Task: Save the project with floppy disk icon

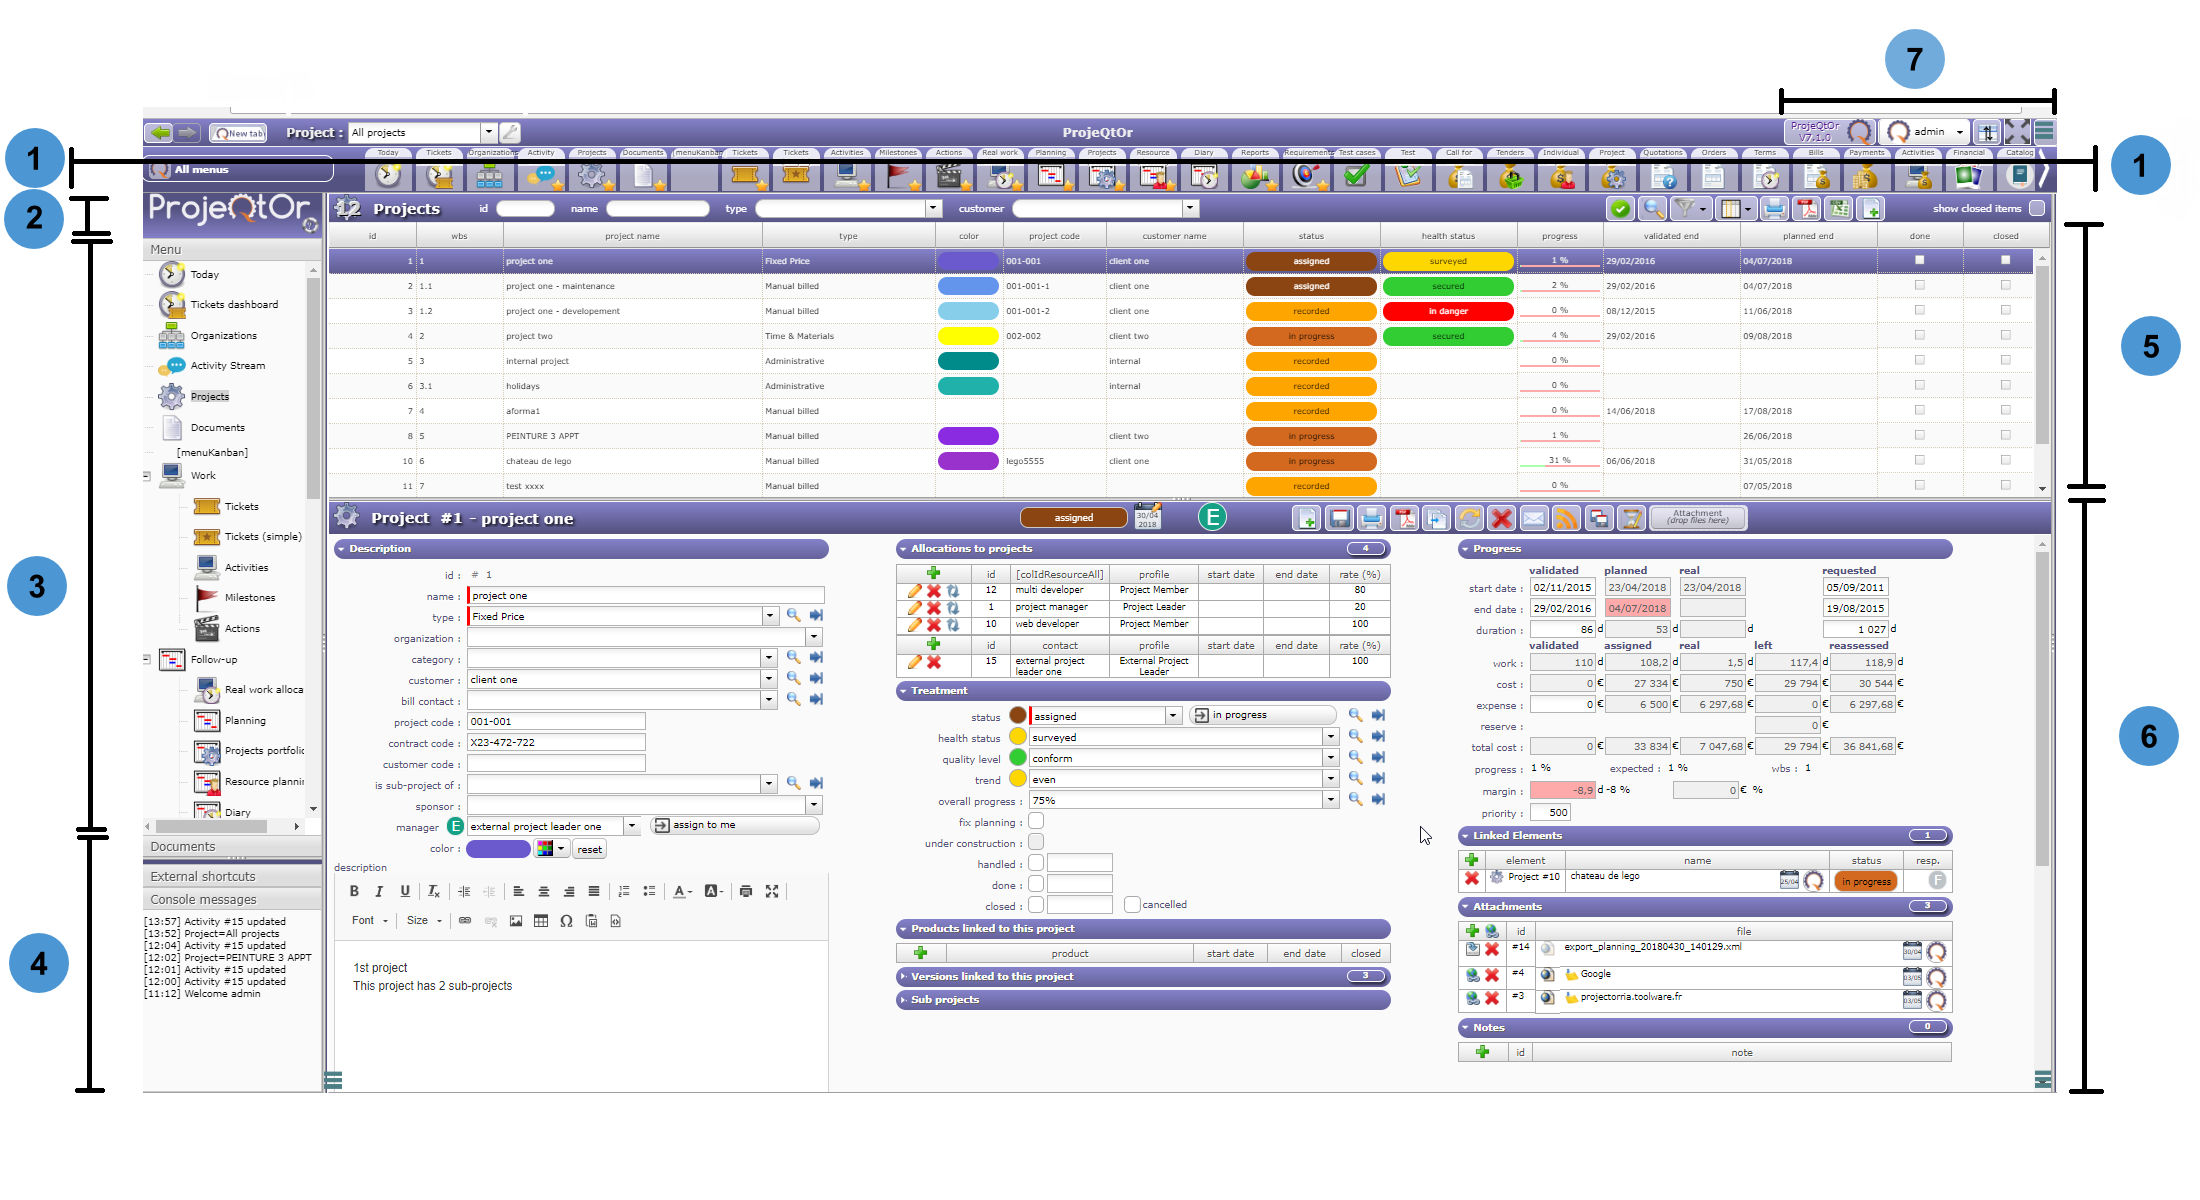Action: pos(1339,518)
